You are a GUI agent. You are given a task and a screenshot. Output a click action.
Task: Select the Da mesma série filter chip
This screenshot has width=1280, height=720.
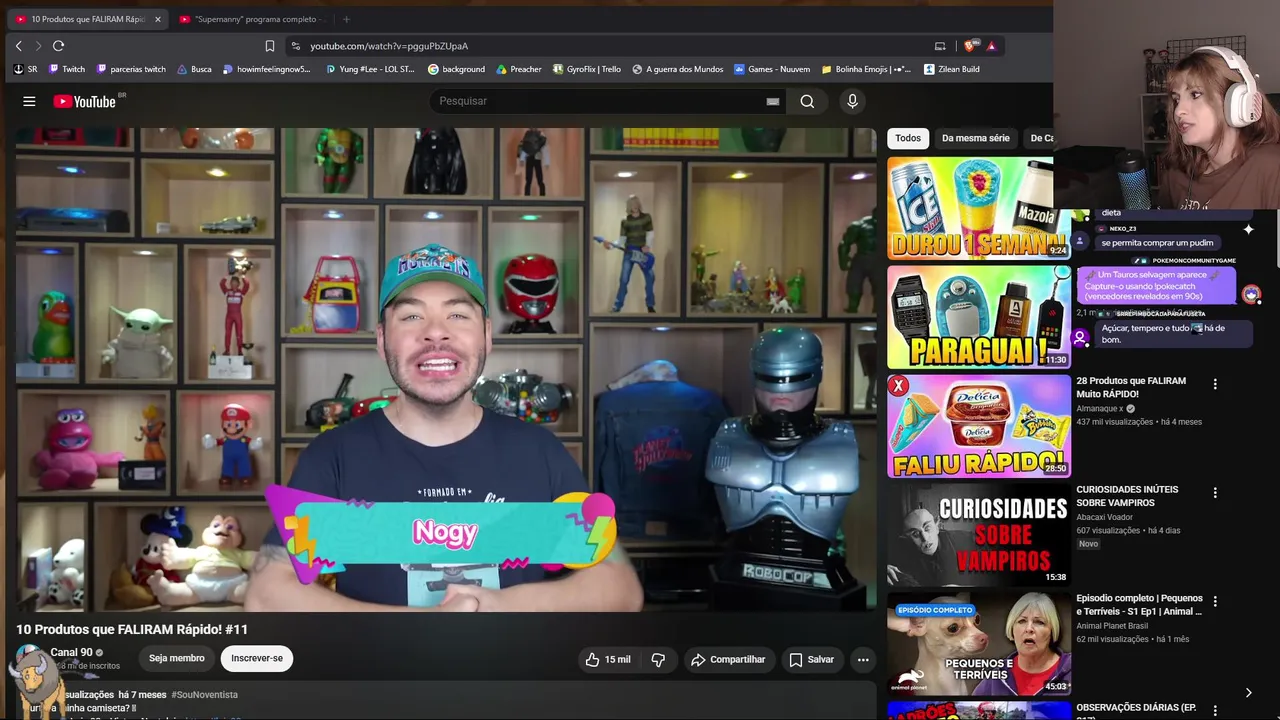coord(976,138)
